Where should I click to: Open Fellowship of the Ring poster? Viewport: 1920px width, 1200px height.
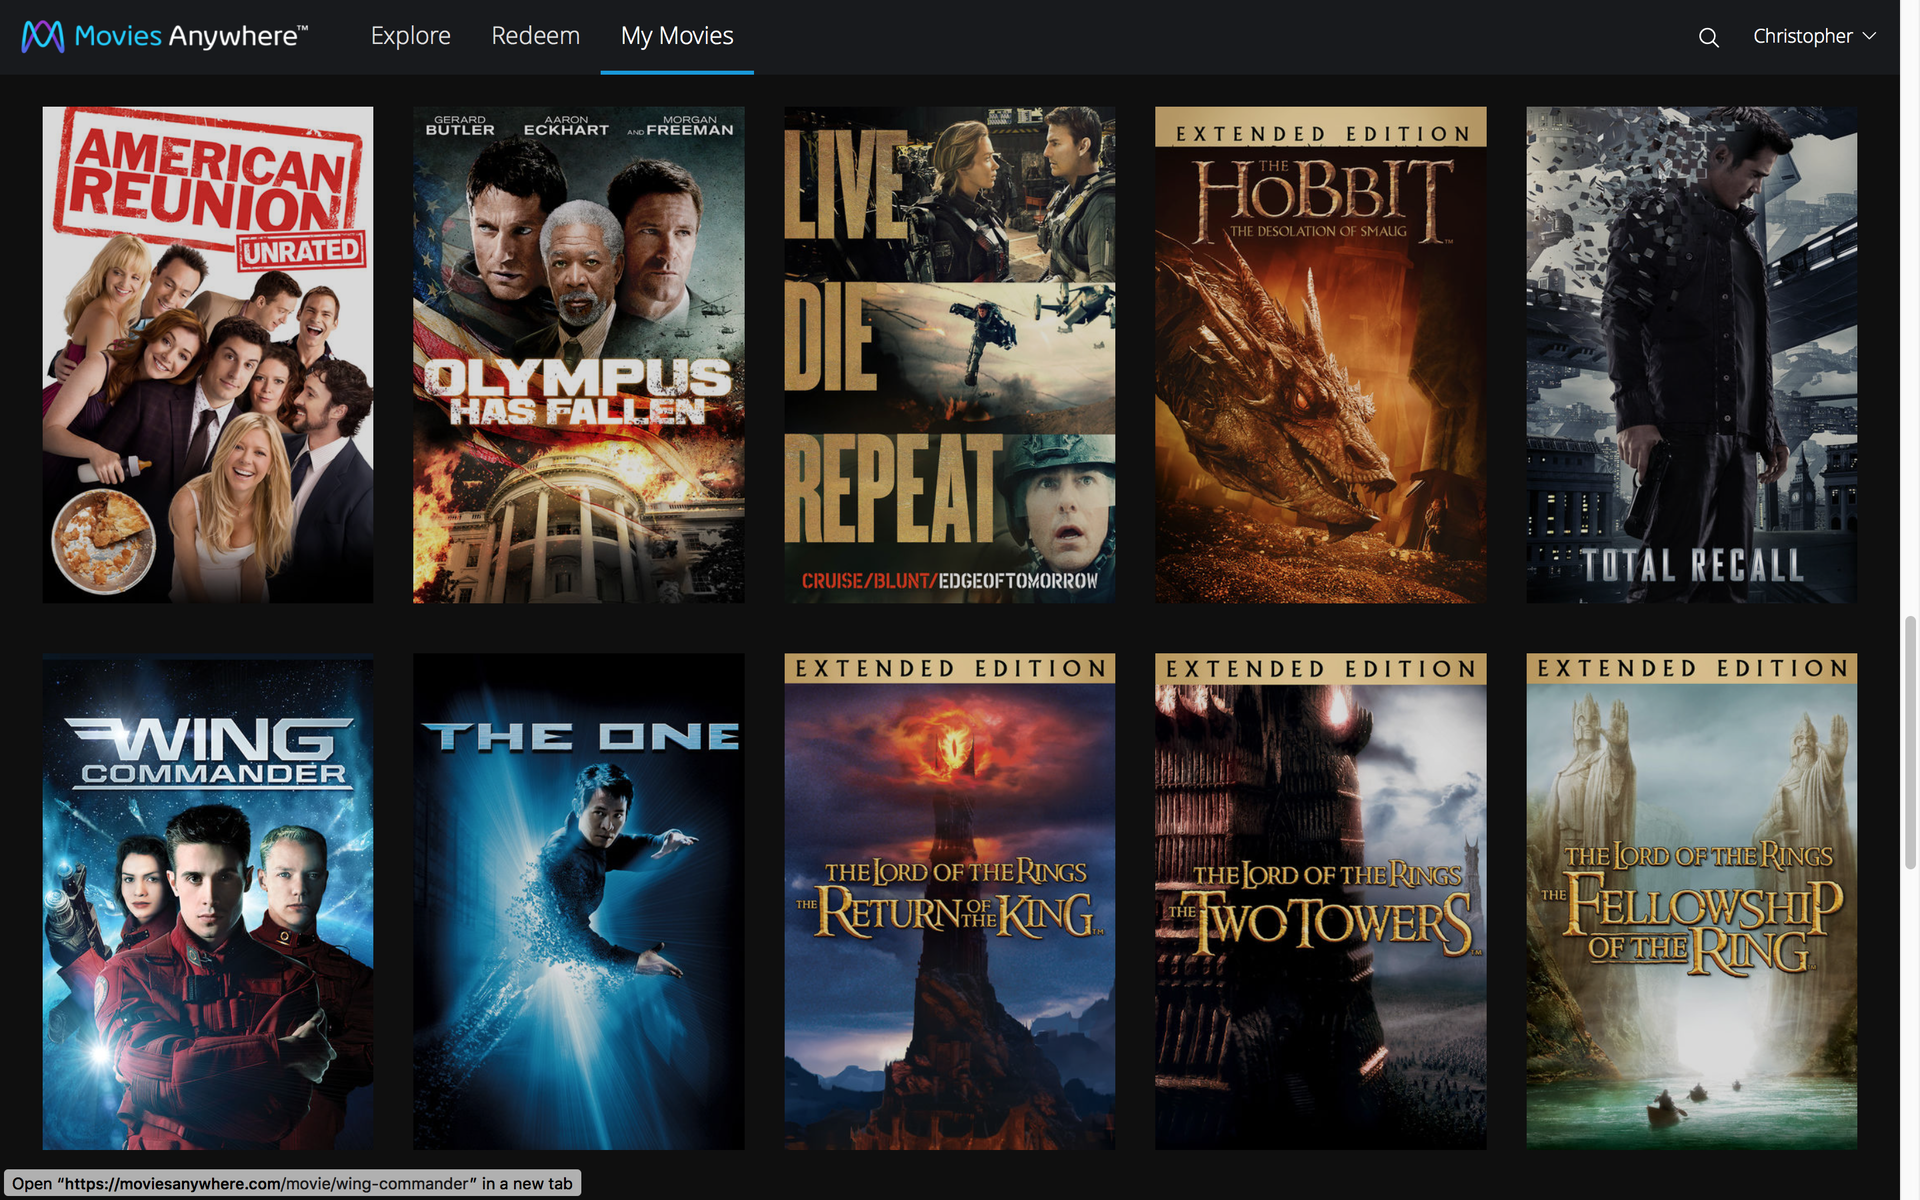click(x=1691, y=900)
